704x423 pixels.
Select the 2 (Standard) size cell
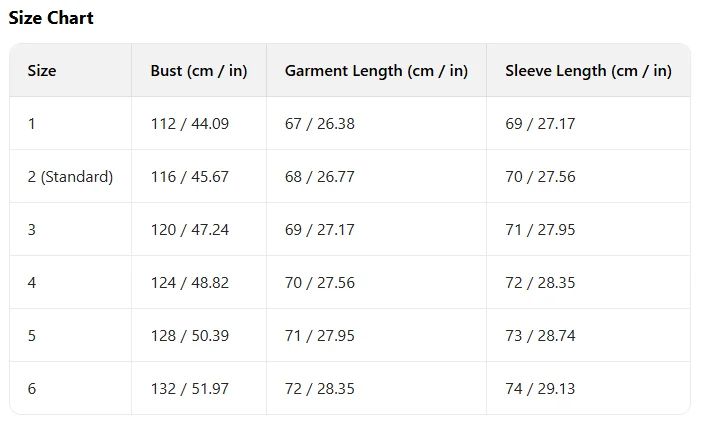pyautogui.click(x=70, y=177)
